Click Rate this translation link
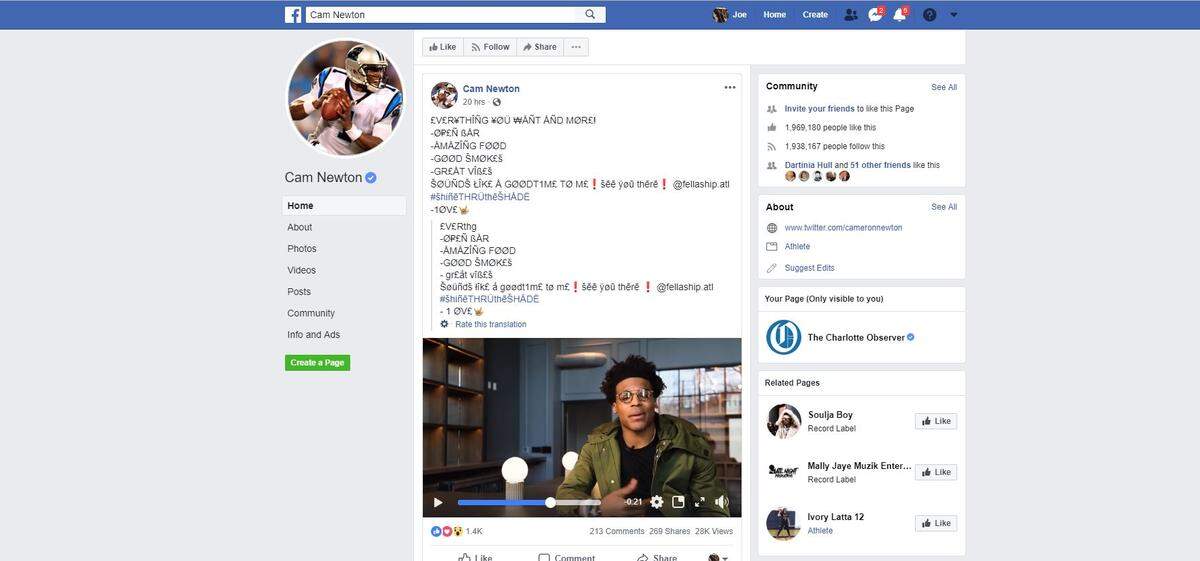This screenshot has height=561, width=1200. click(x=490, y=324)
